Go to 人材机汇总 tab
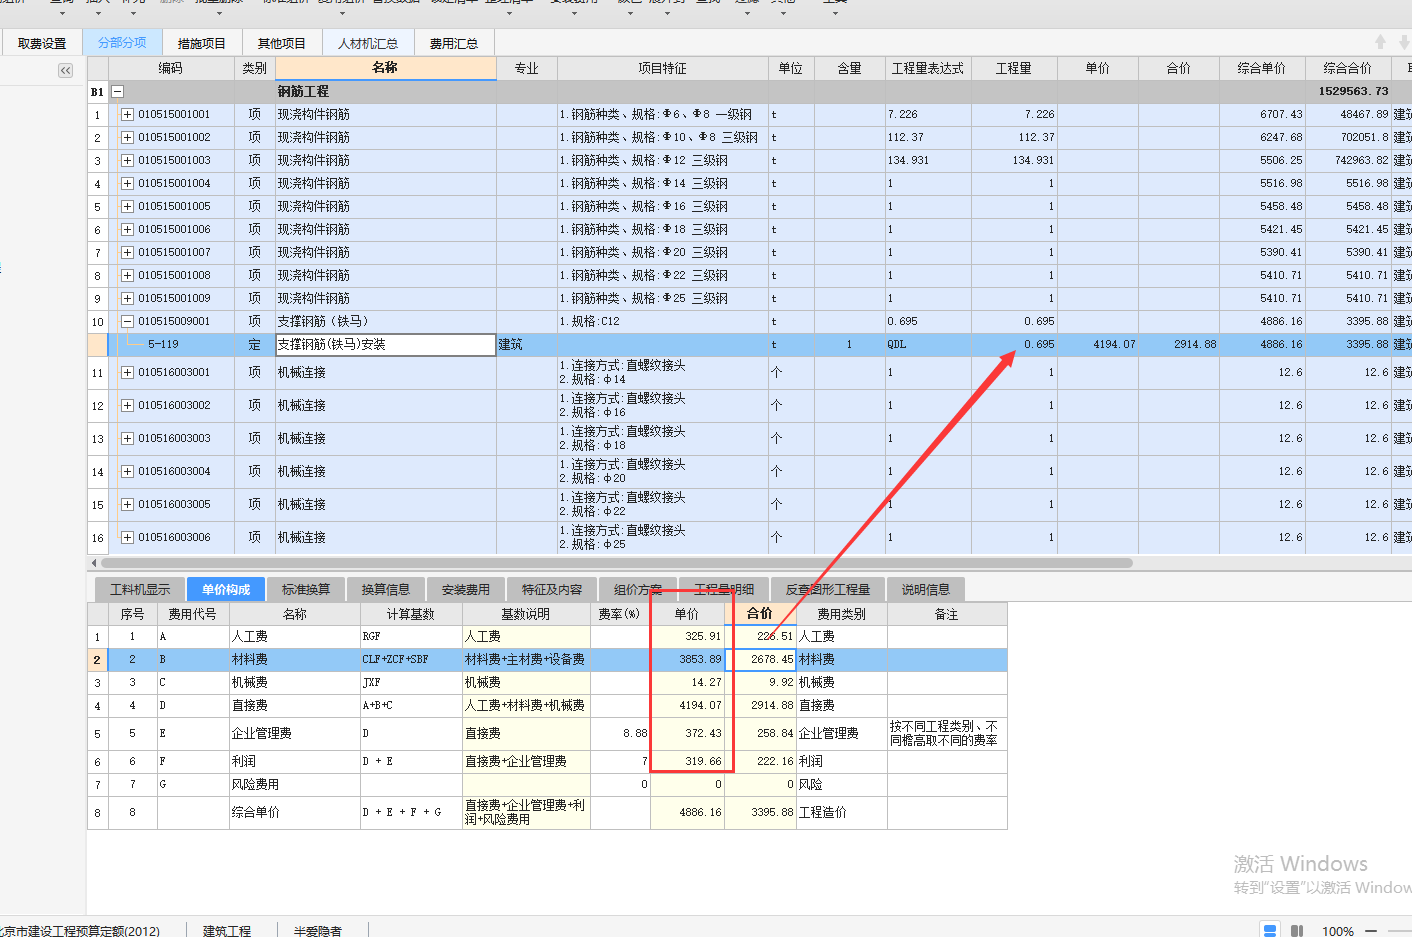The image size is (1412, 937). tap(368, 43)
